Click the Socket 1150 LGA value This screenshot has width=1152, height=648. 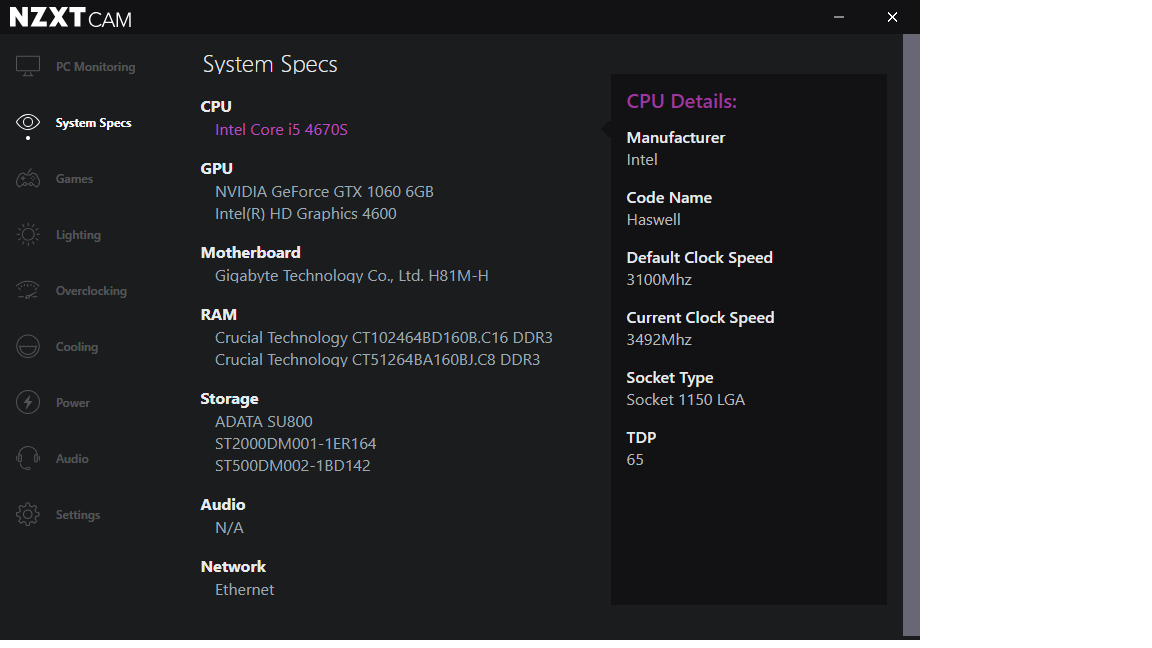point(685,400)
